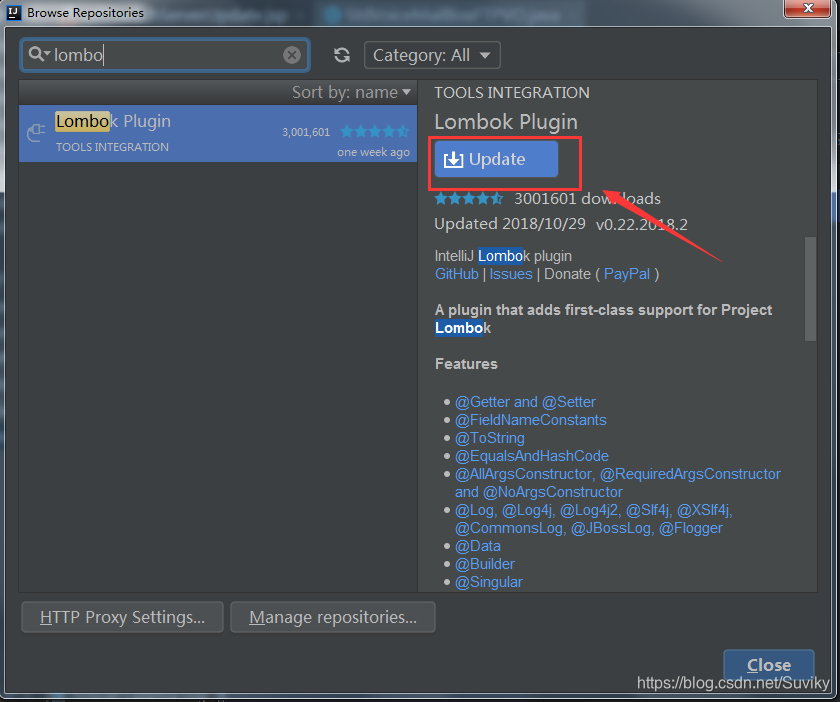The width and height of the screenshot is (840, 702).
Task: Open the @Data feature link
Action: click(x=478, y=546)
